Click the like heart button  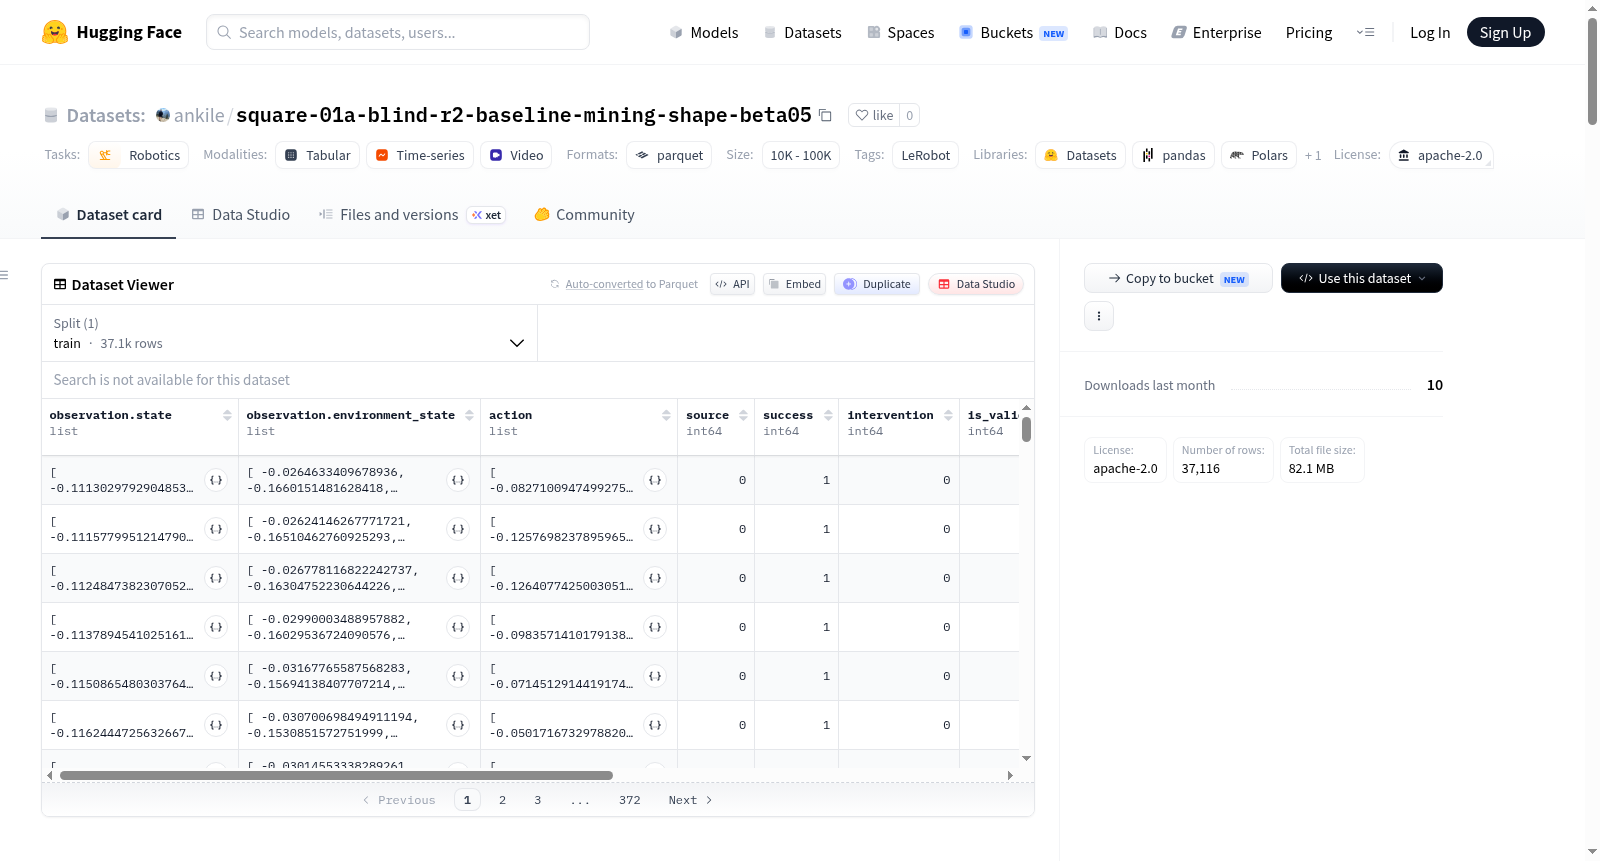pyautogui.click(x=874, y=115)
